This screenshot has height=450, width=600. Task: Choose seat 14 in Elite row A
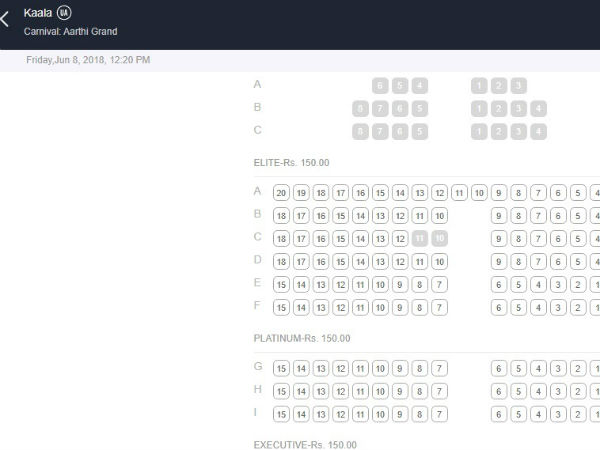(x=400, y=192)
